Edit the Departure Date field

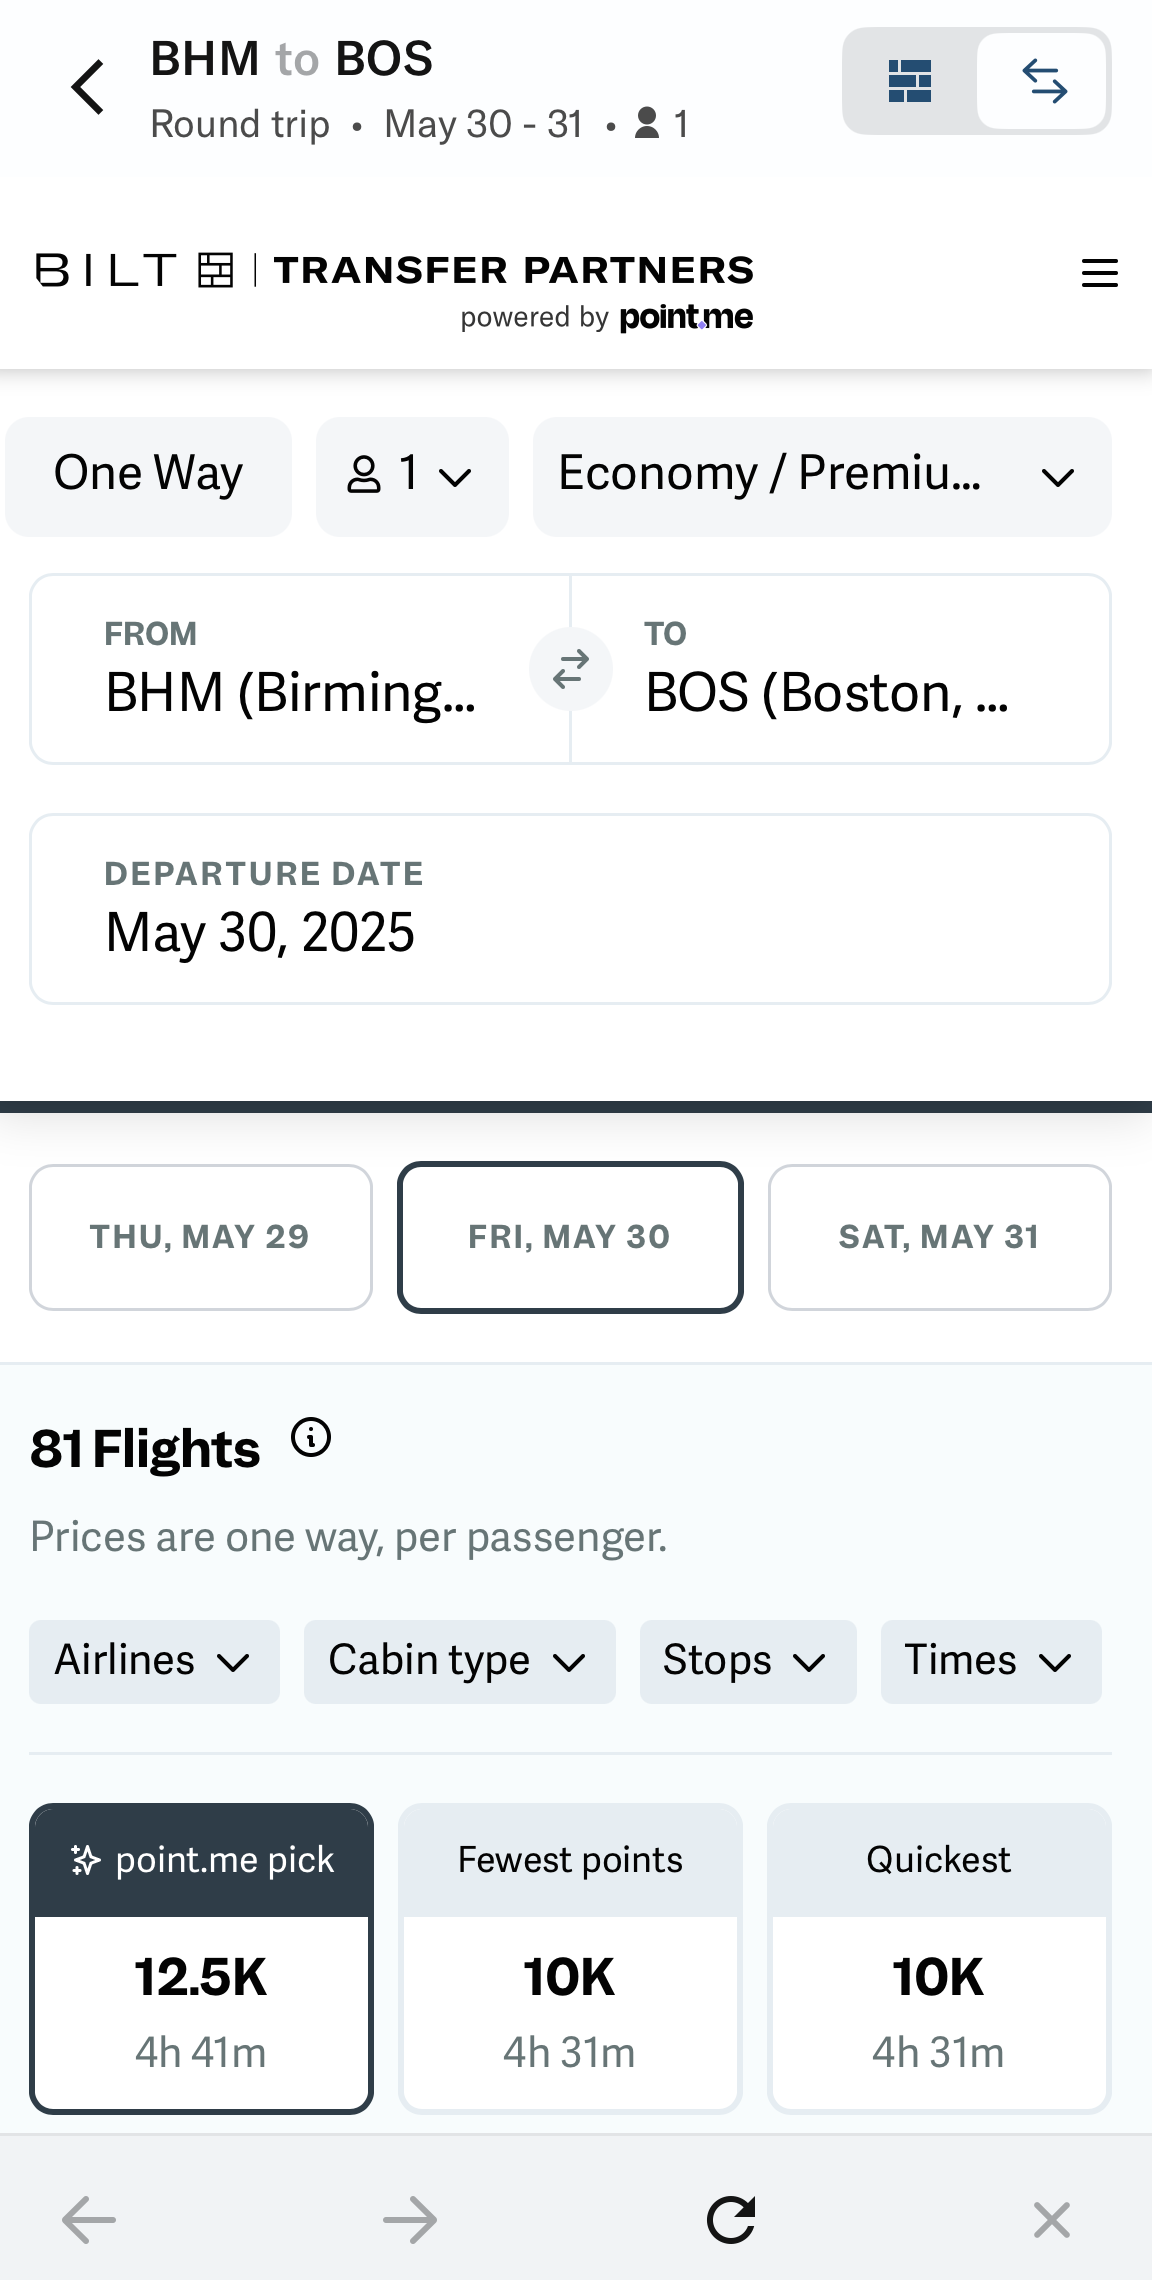570,909
